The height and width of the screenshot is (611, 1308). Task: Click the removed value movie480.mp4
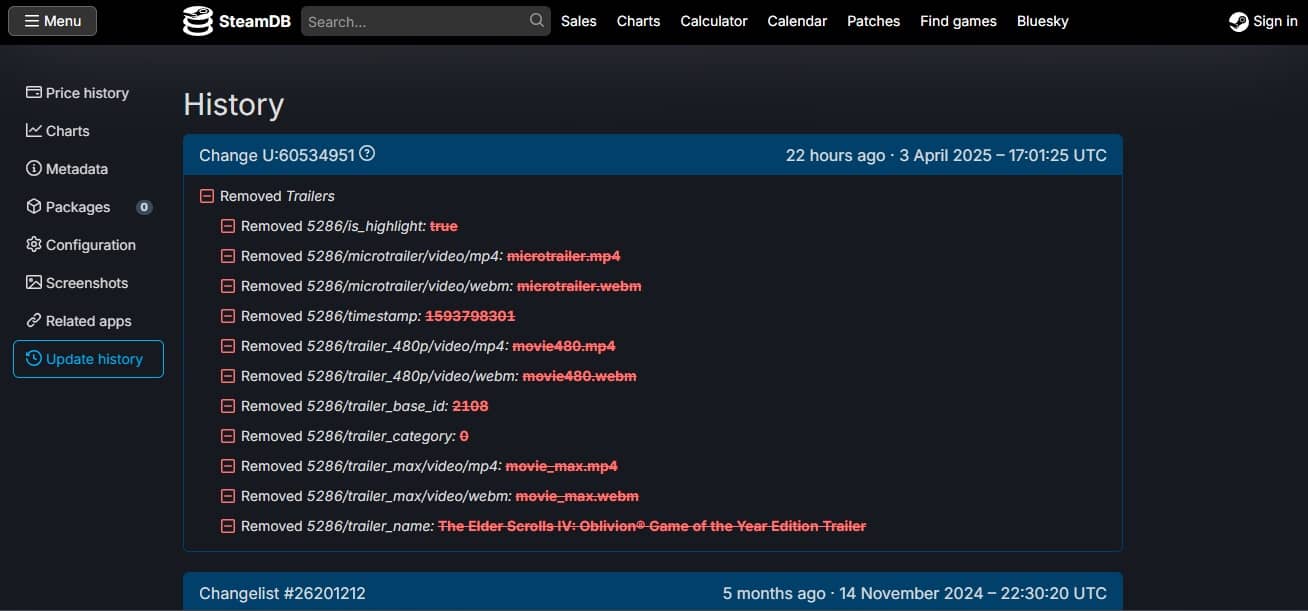564,346
